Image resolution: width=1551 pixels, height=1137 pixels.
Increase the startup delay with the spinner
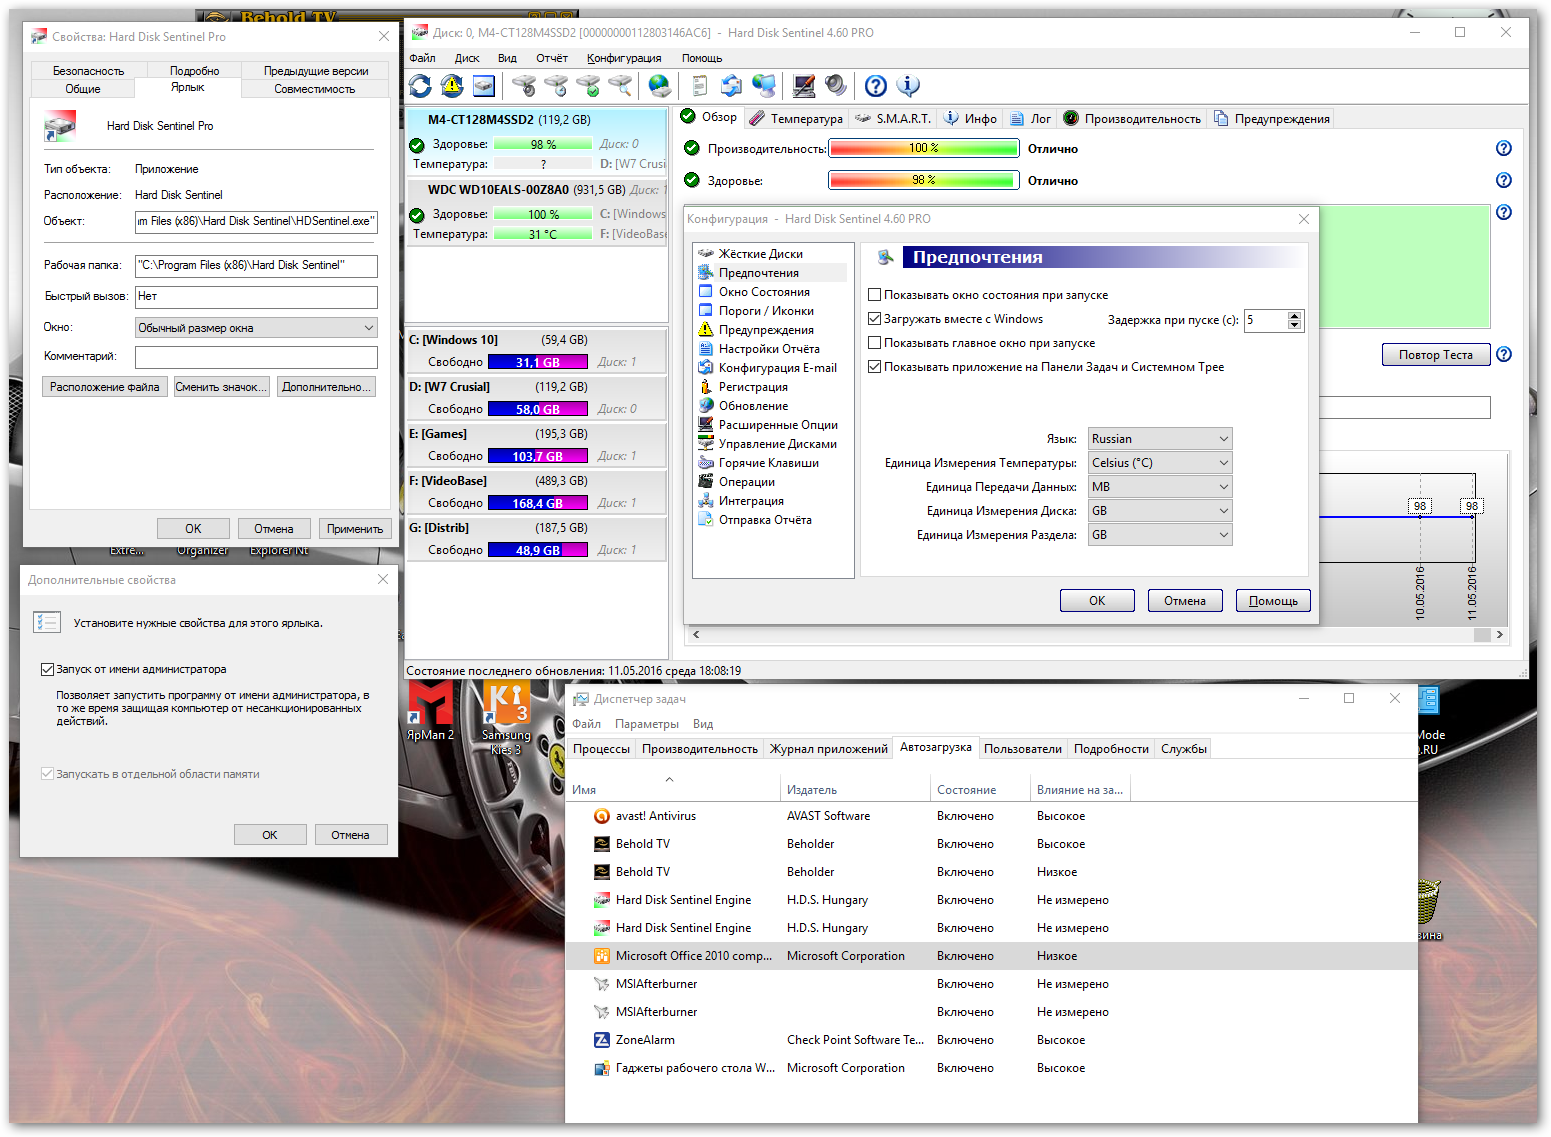click(1295, 316)
